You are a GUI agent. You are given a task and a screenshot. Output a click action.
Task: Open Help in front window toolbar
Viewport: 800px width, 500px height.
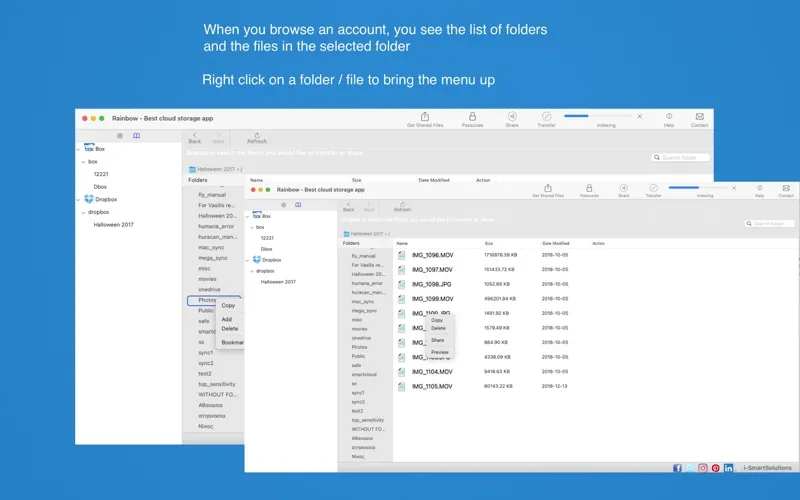point(759,188)
